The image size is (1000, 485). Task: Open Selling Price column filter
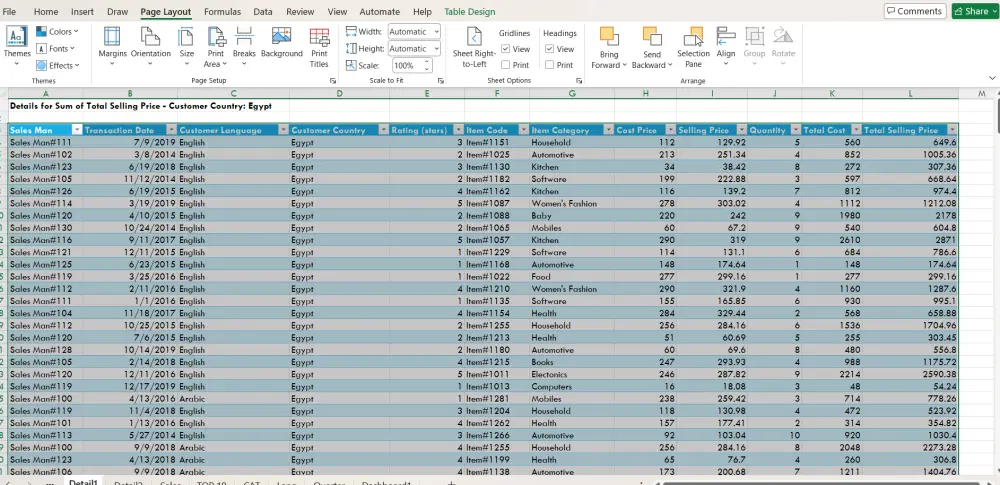coord(742,130)
